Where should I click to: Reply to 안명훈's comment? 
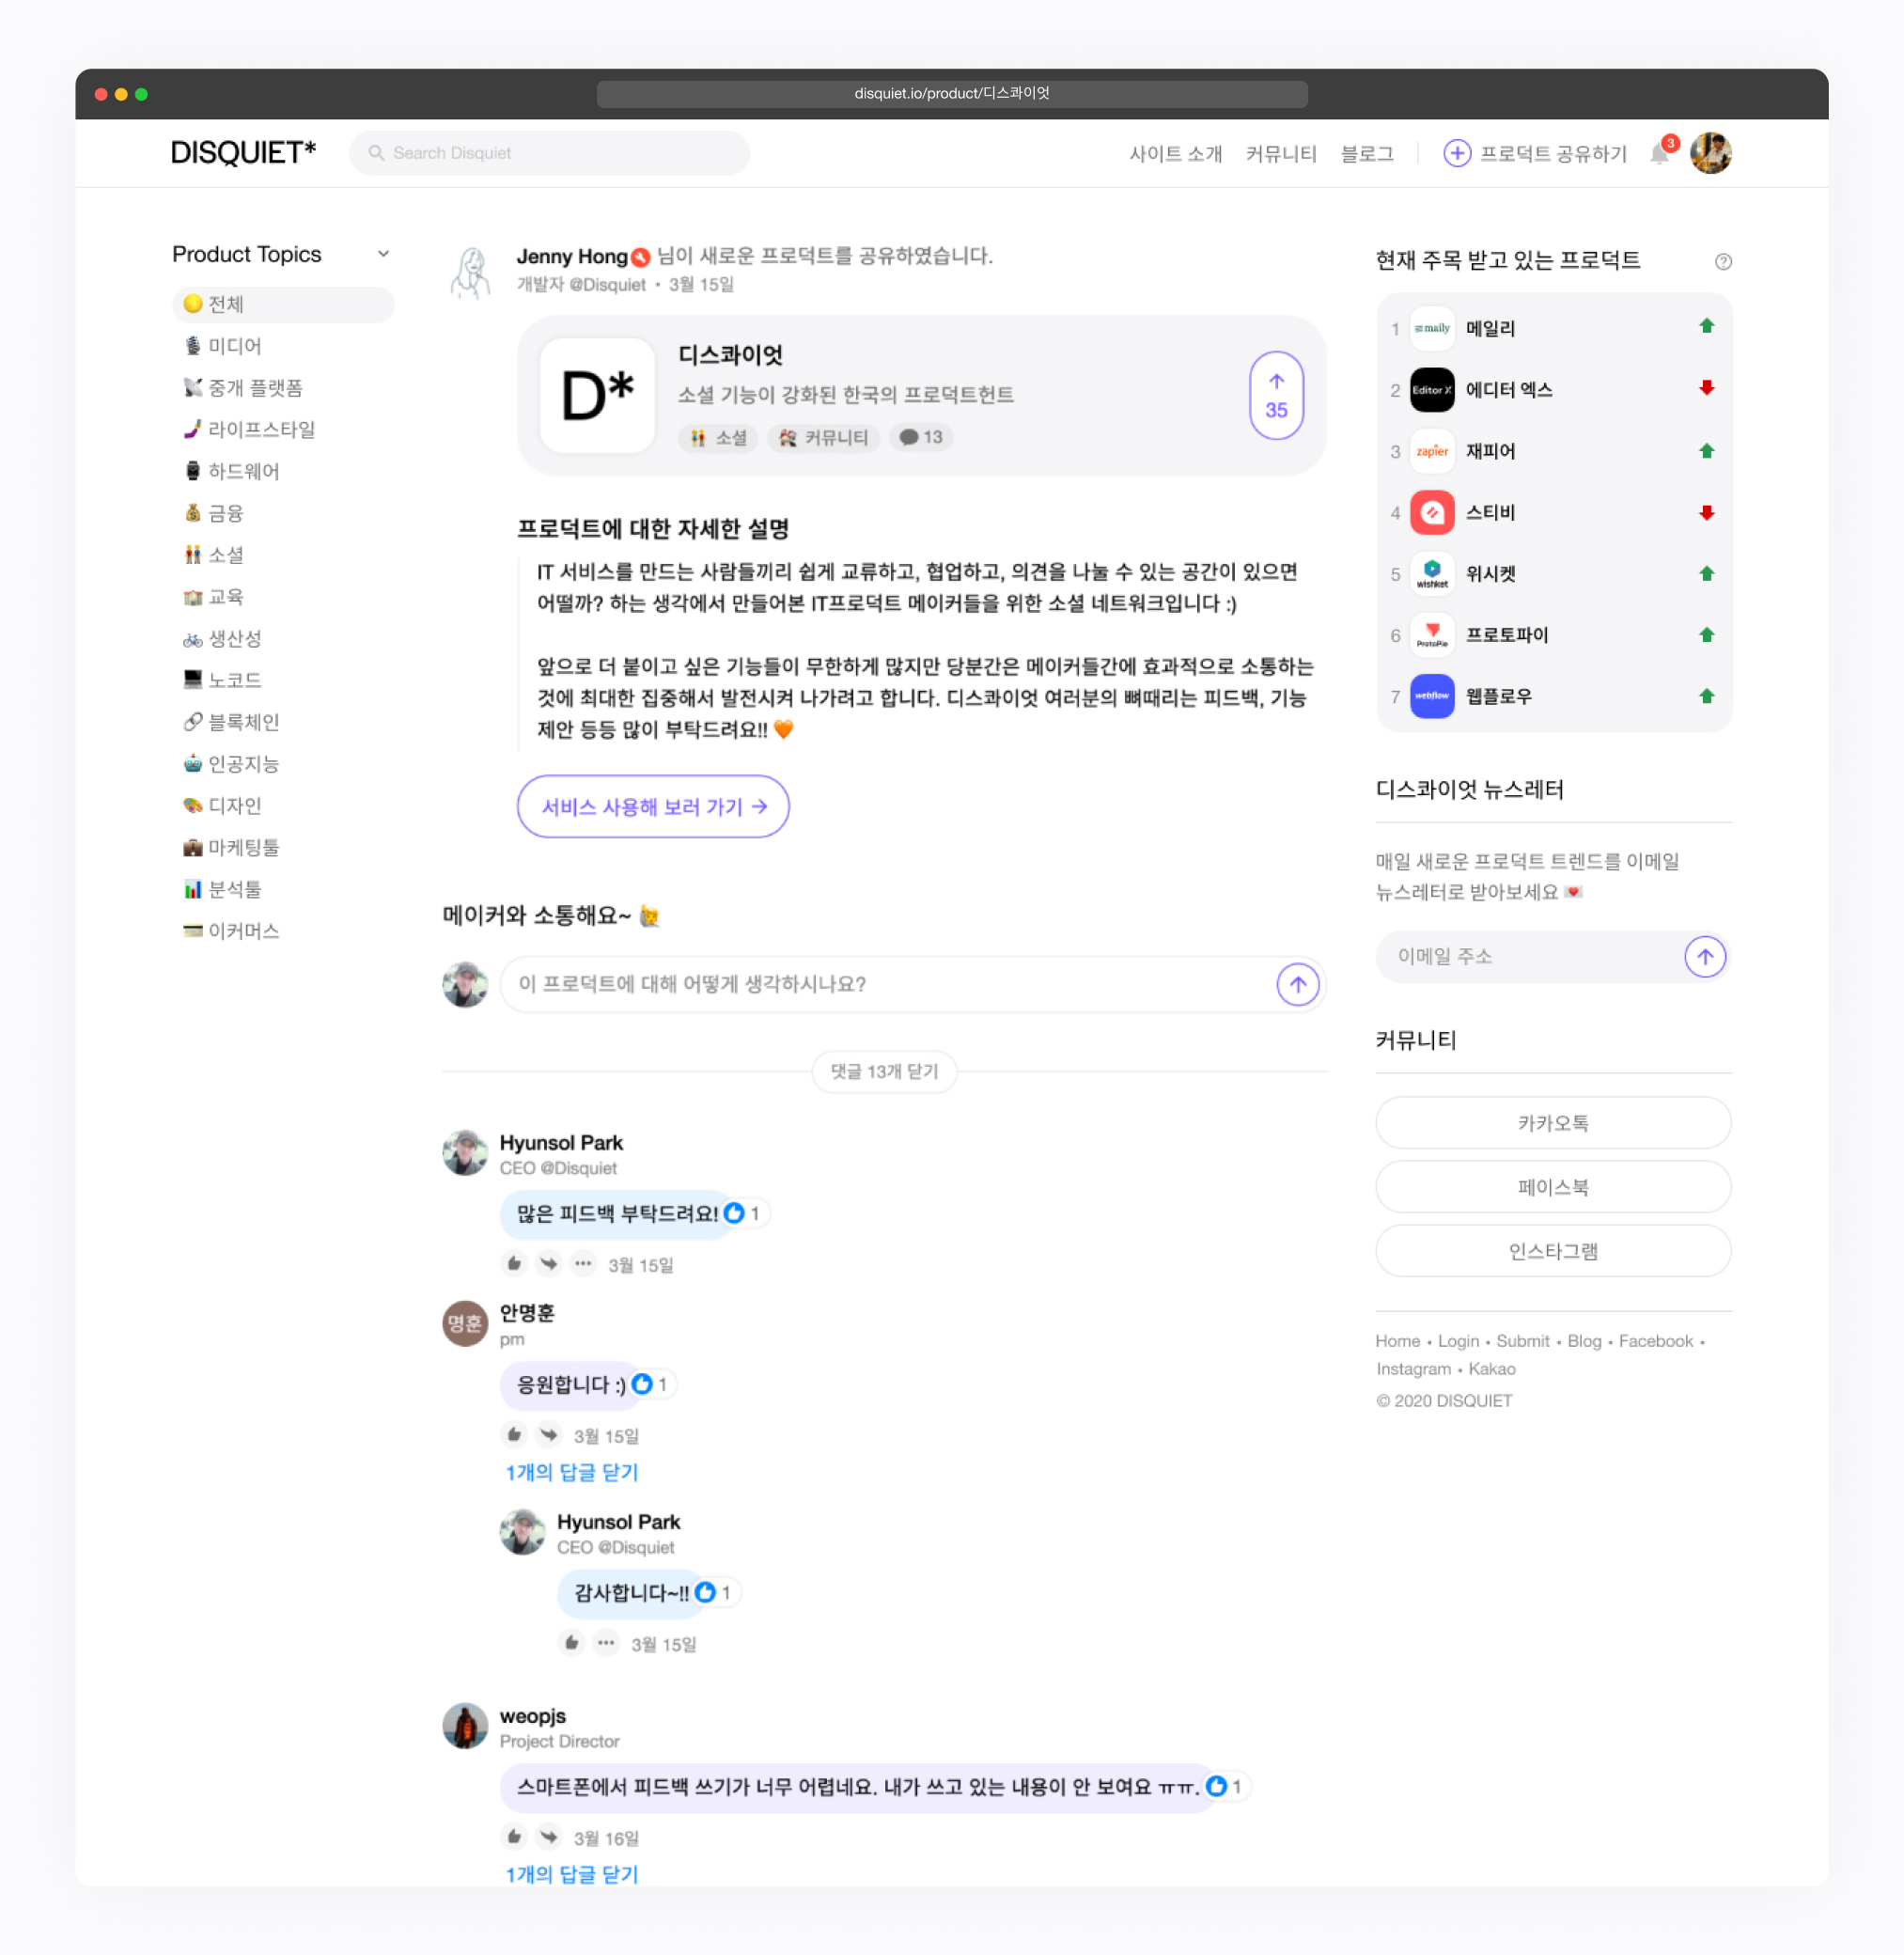549,1435
